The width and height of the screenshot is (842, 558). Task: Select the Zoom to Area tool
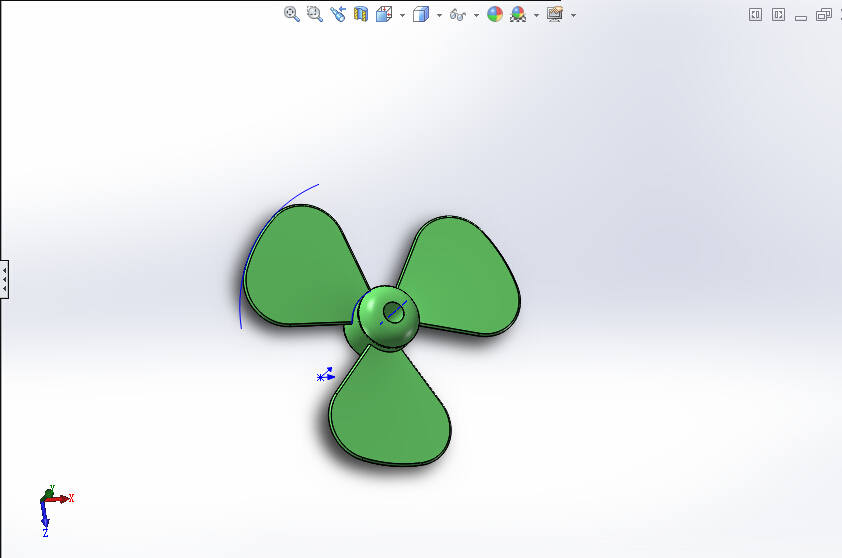(315, 14)
